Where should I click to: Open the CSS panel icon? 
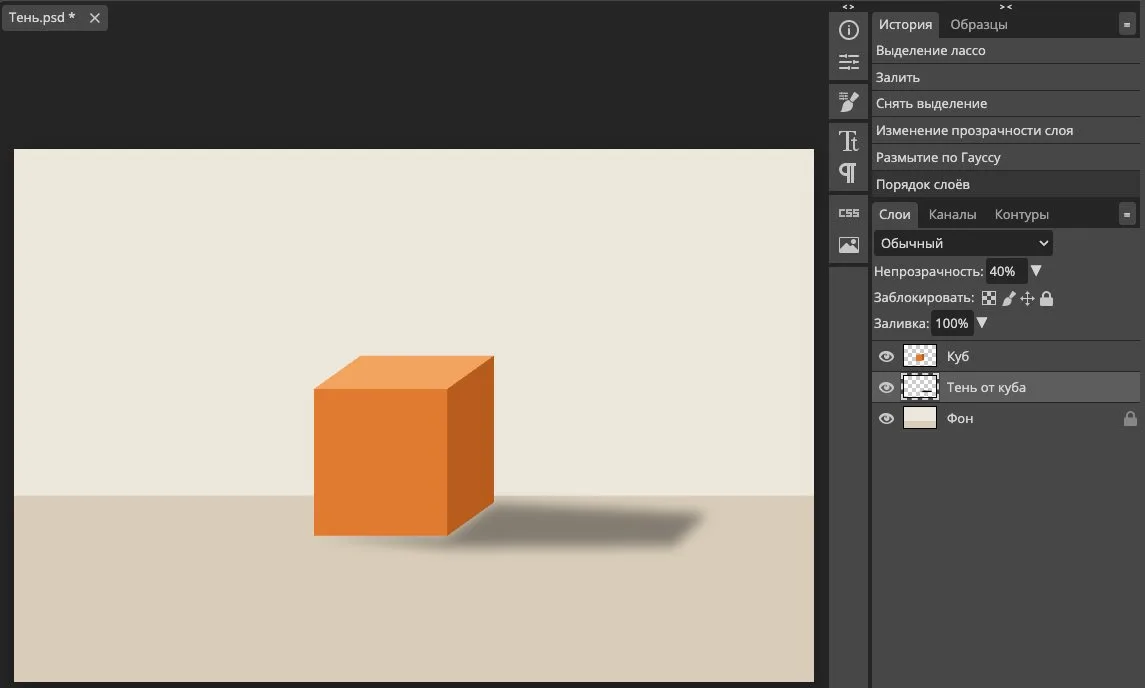coord(849,213)
